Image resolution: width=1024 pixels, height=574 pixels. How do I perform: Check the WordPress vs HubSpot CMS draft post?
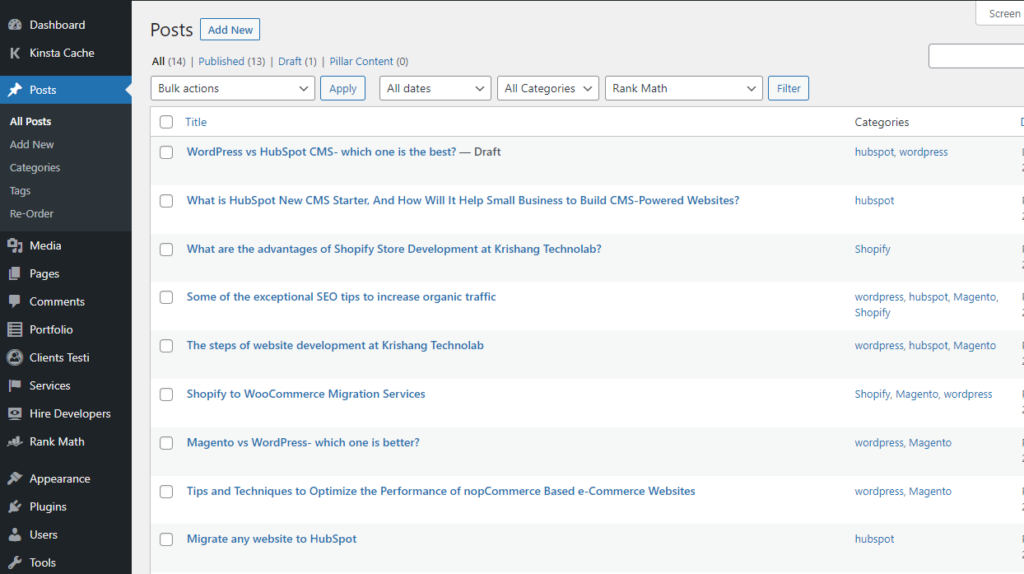tap(167, 152)
